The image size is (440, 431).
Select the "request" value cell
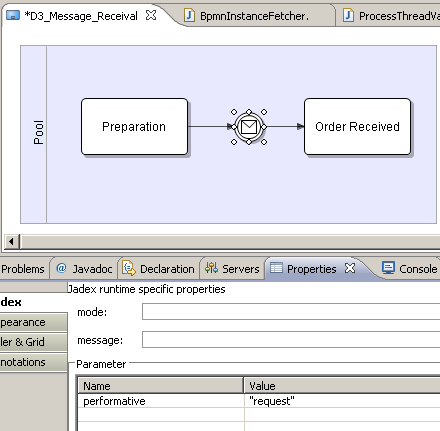342,401
